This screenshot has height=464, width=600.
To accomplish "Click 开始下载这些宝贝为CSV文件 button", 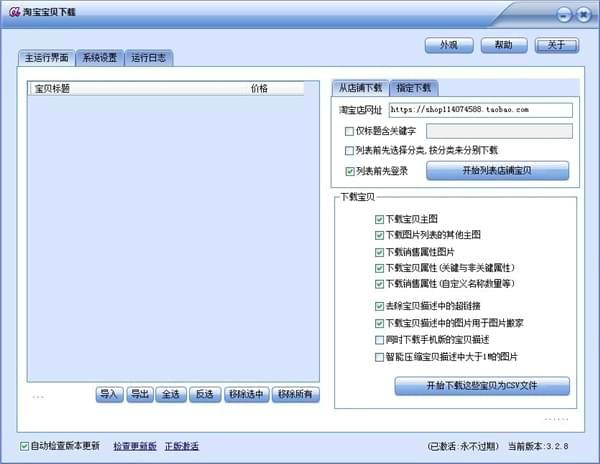I will 482,386.
